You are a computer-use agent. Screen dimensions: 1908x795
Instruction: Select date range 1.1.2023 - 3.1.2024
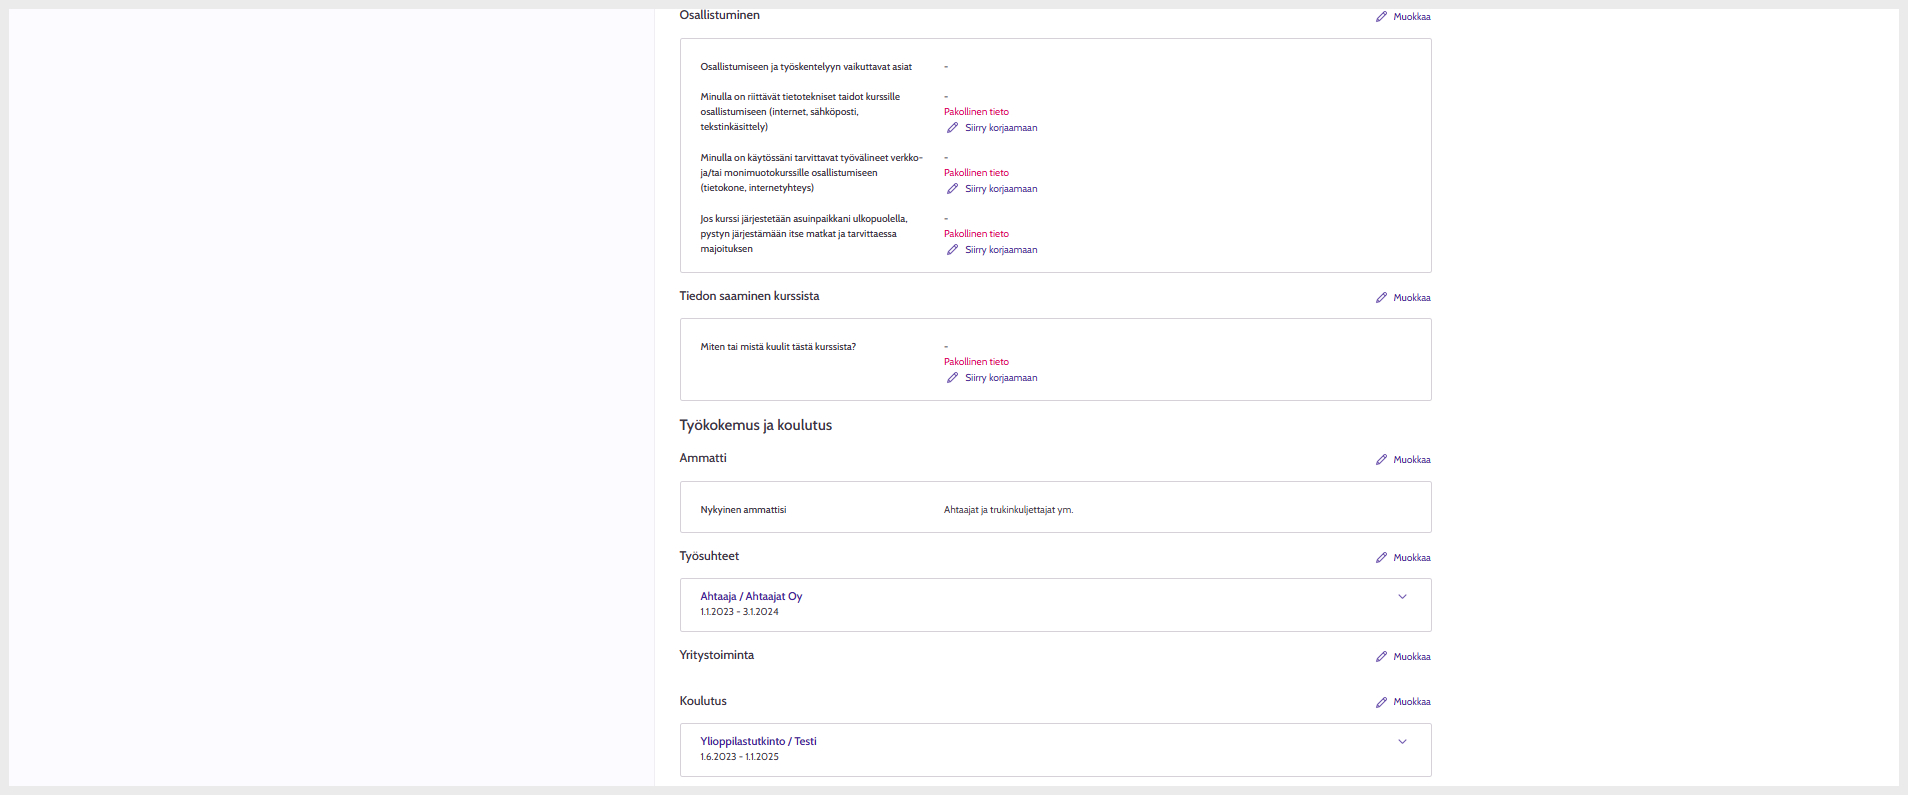click(739, 612)
